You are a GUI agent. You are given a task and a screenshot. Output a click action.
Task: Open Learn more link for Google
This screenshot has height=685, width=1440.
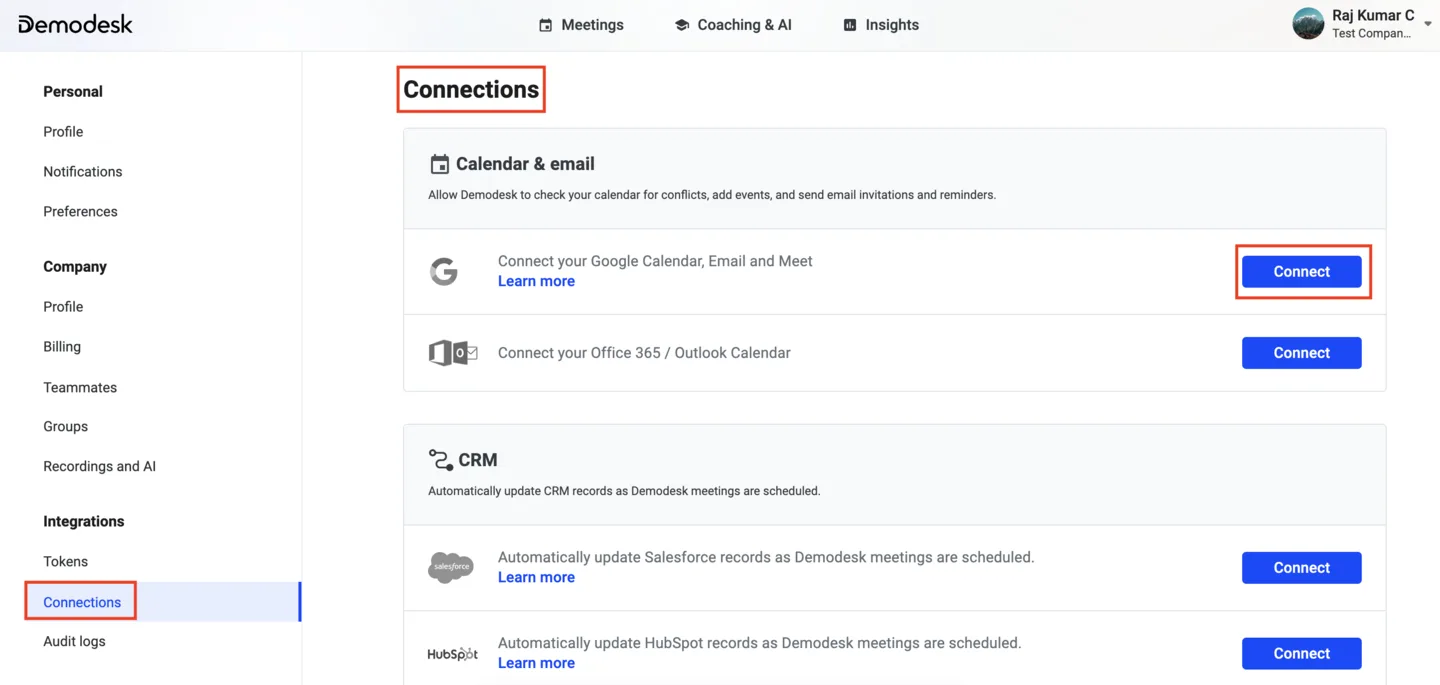536,282
